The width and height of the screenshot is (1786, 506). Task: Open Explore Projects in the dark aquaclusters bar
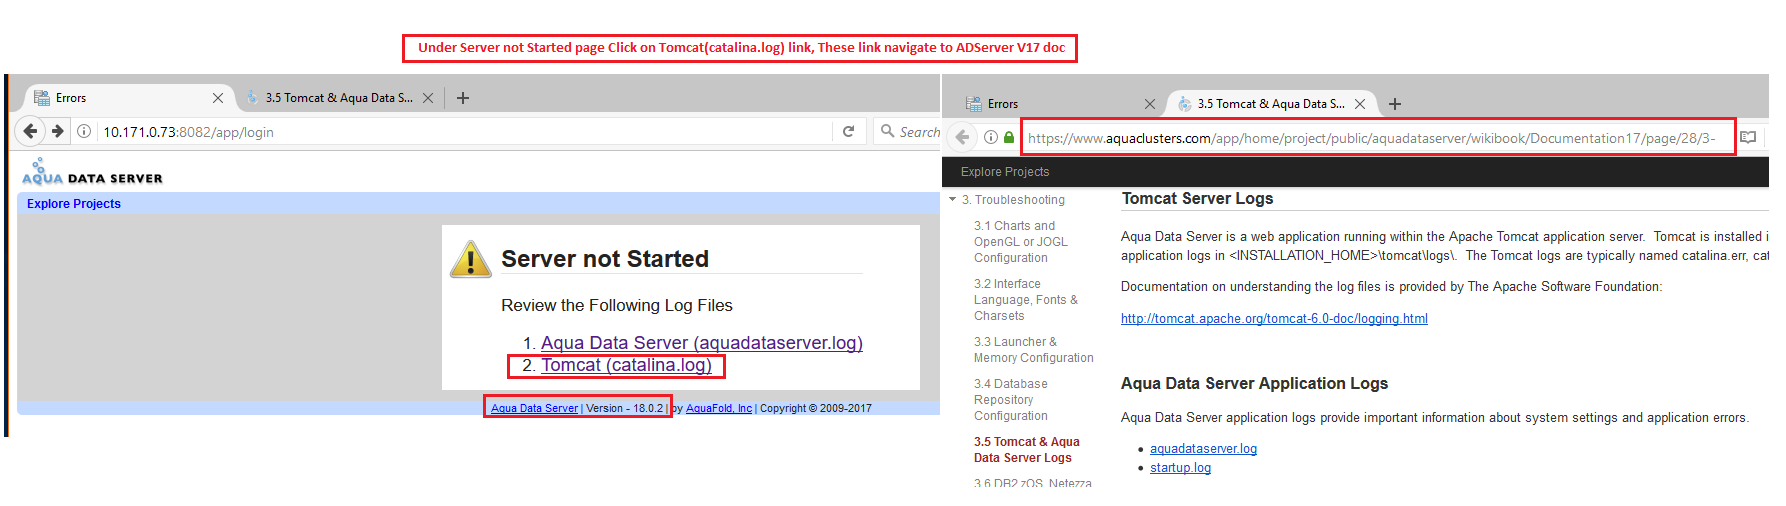(1005, 172)
